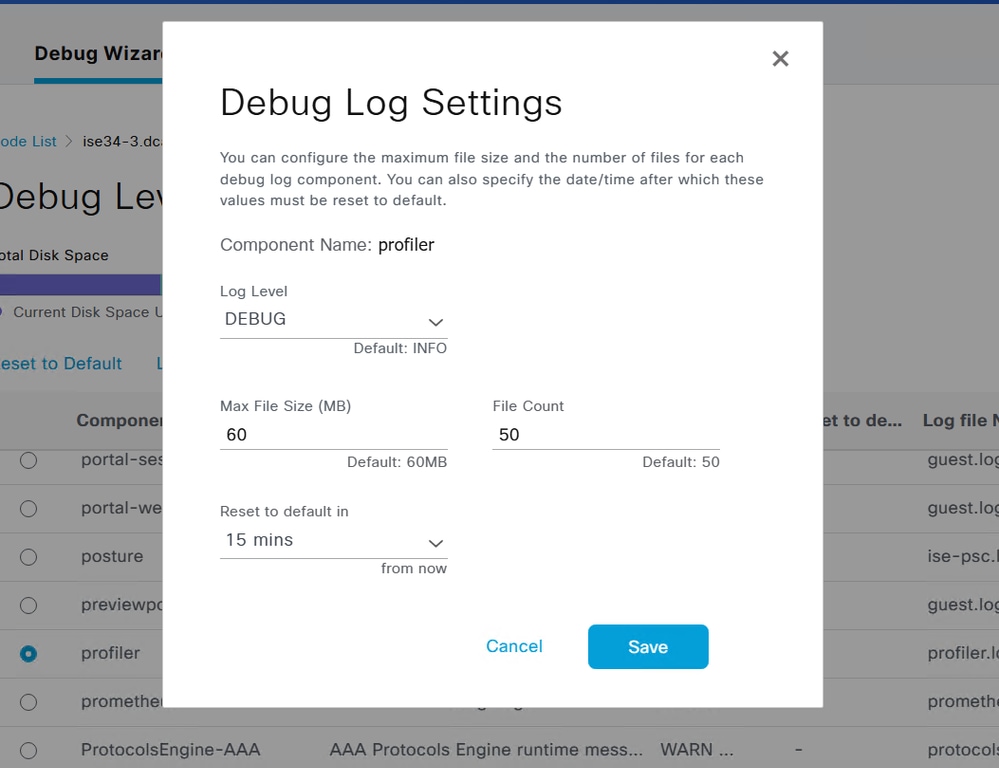Select the posture component radio button
This screenshot has width=999, height=768.
click(x=28, y=557)
